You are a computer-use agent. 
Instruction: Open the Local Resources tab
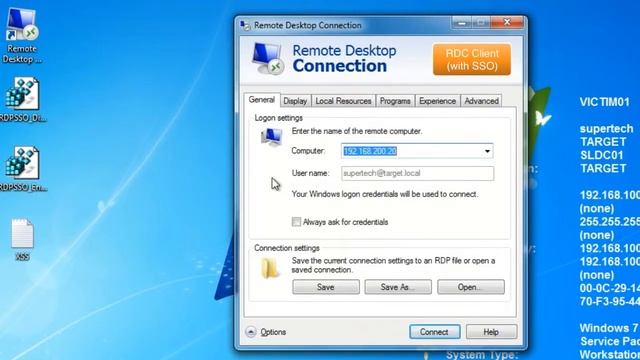coord(343,101)
